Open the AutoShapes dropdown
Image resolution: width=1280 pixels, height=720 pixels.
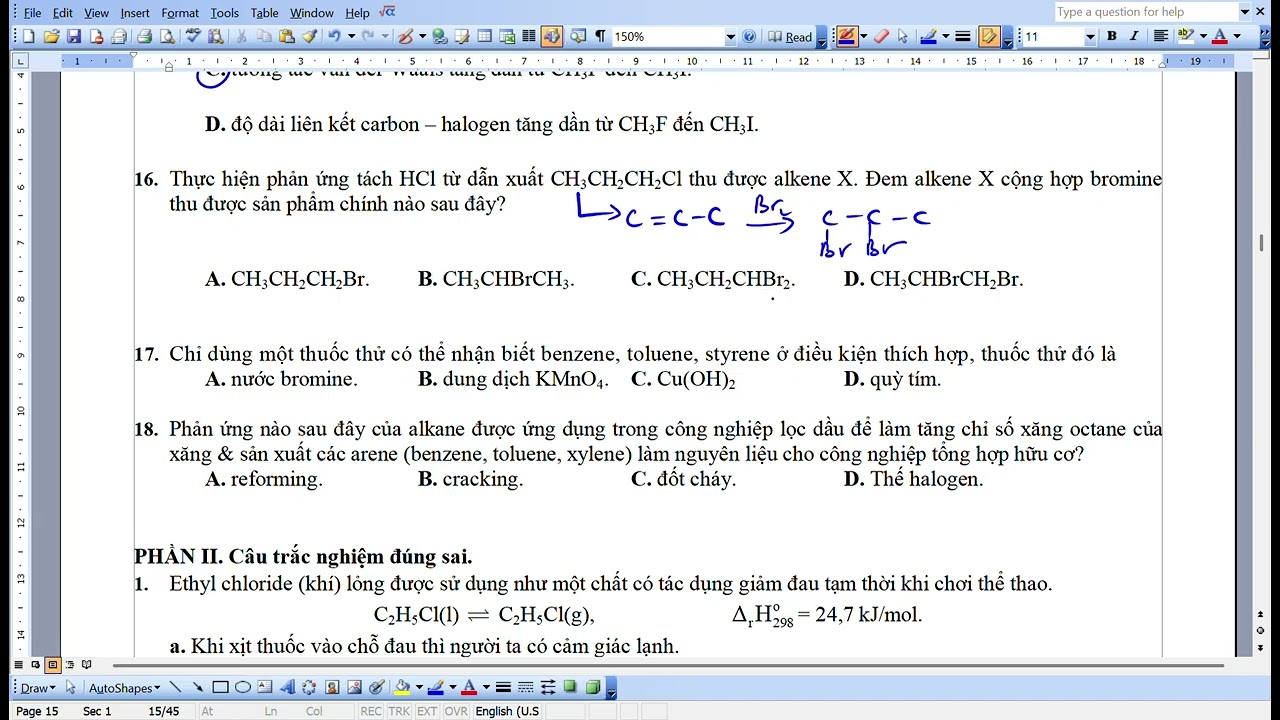coord(124,688)
